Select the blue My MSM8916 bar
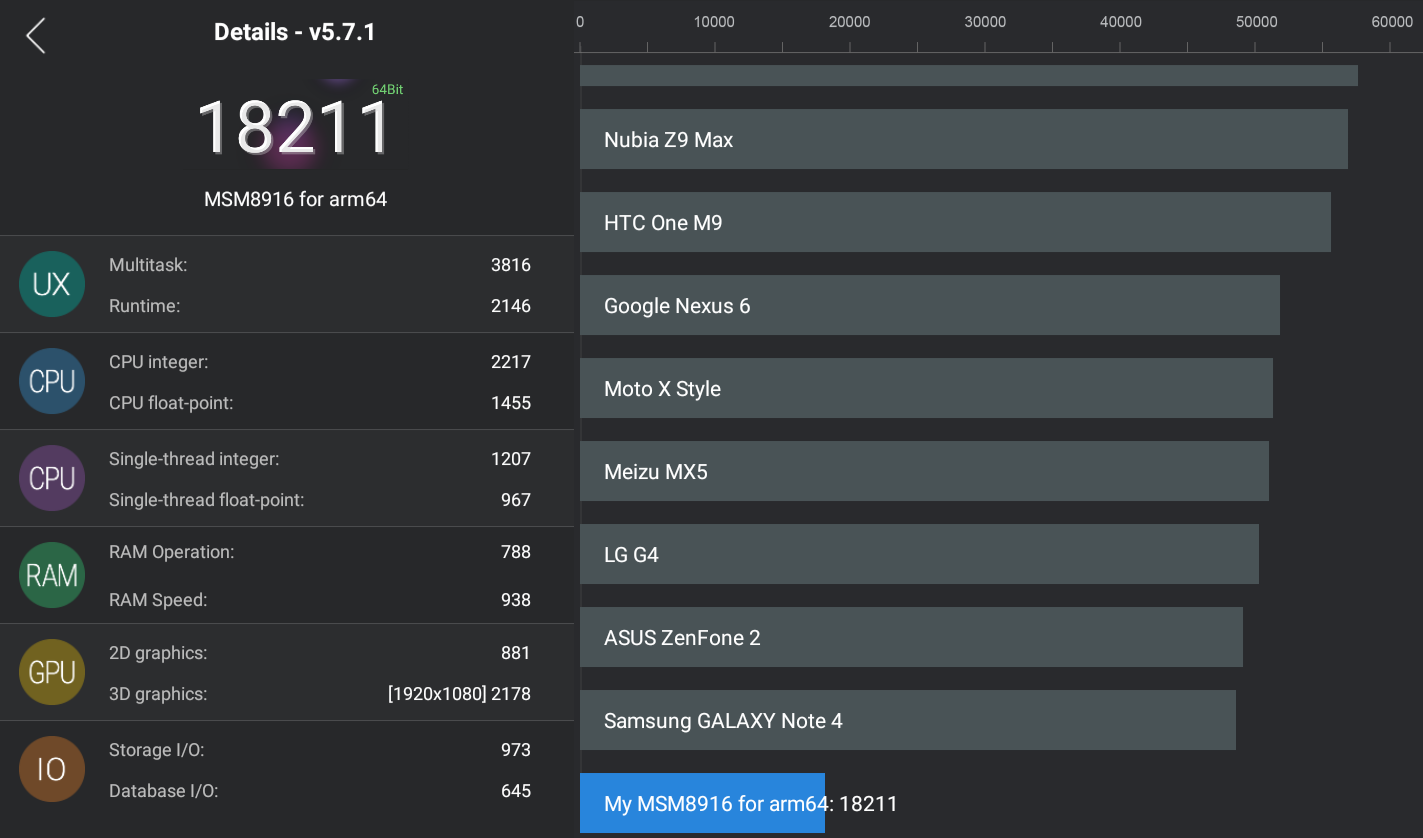 pyautogui.click(x=702, y=803)
